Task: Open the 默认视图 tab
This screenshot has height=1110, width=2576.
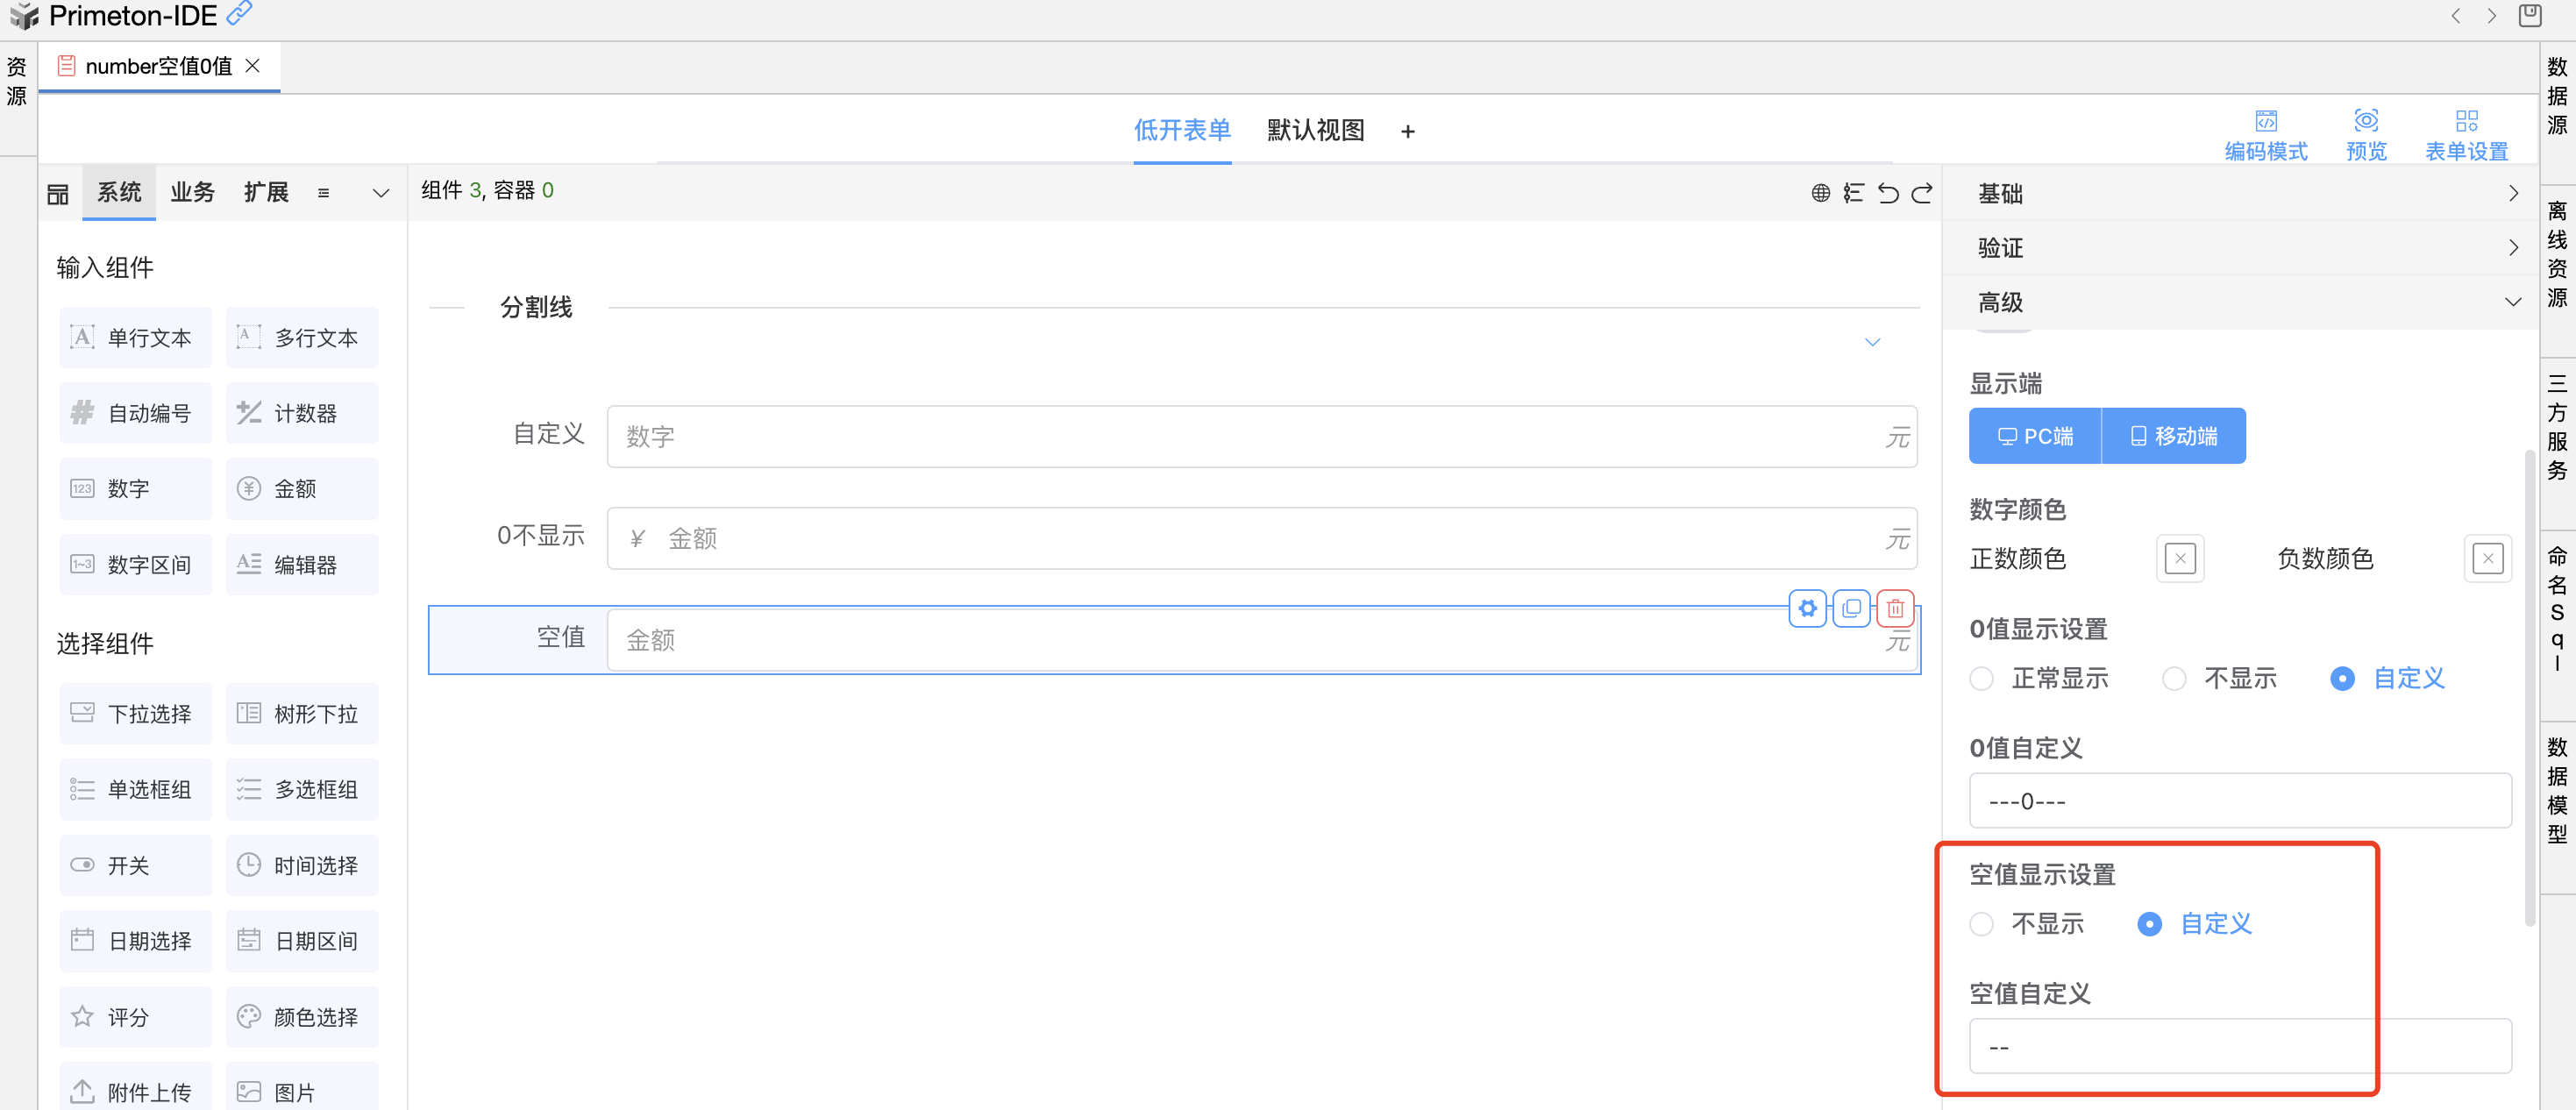Action: [1315, 130]
